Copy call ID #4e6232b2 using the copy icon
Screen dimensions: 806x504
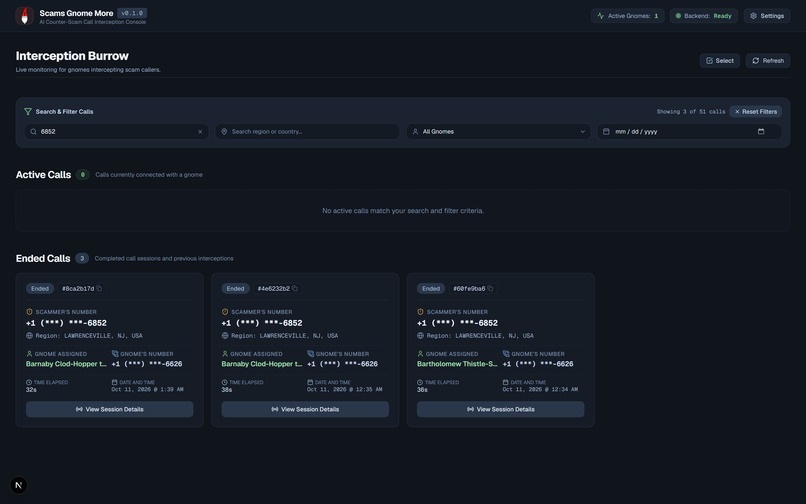295,289
